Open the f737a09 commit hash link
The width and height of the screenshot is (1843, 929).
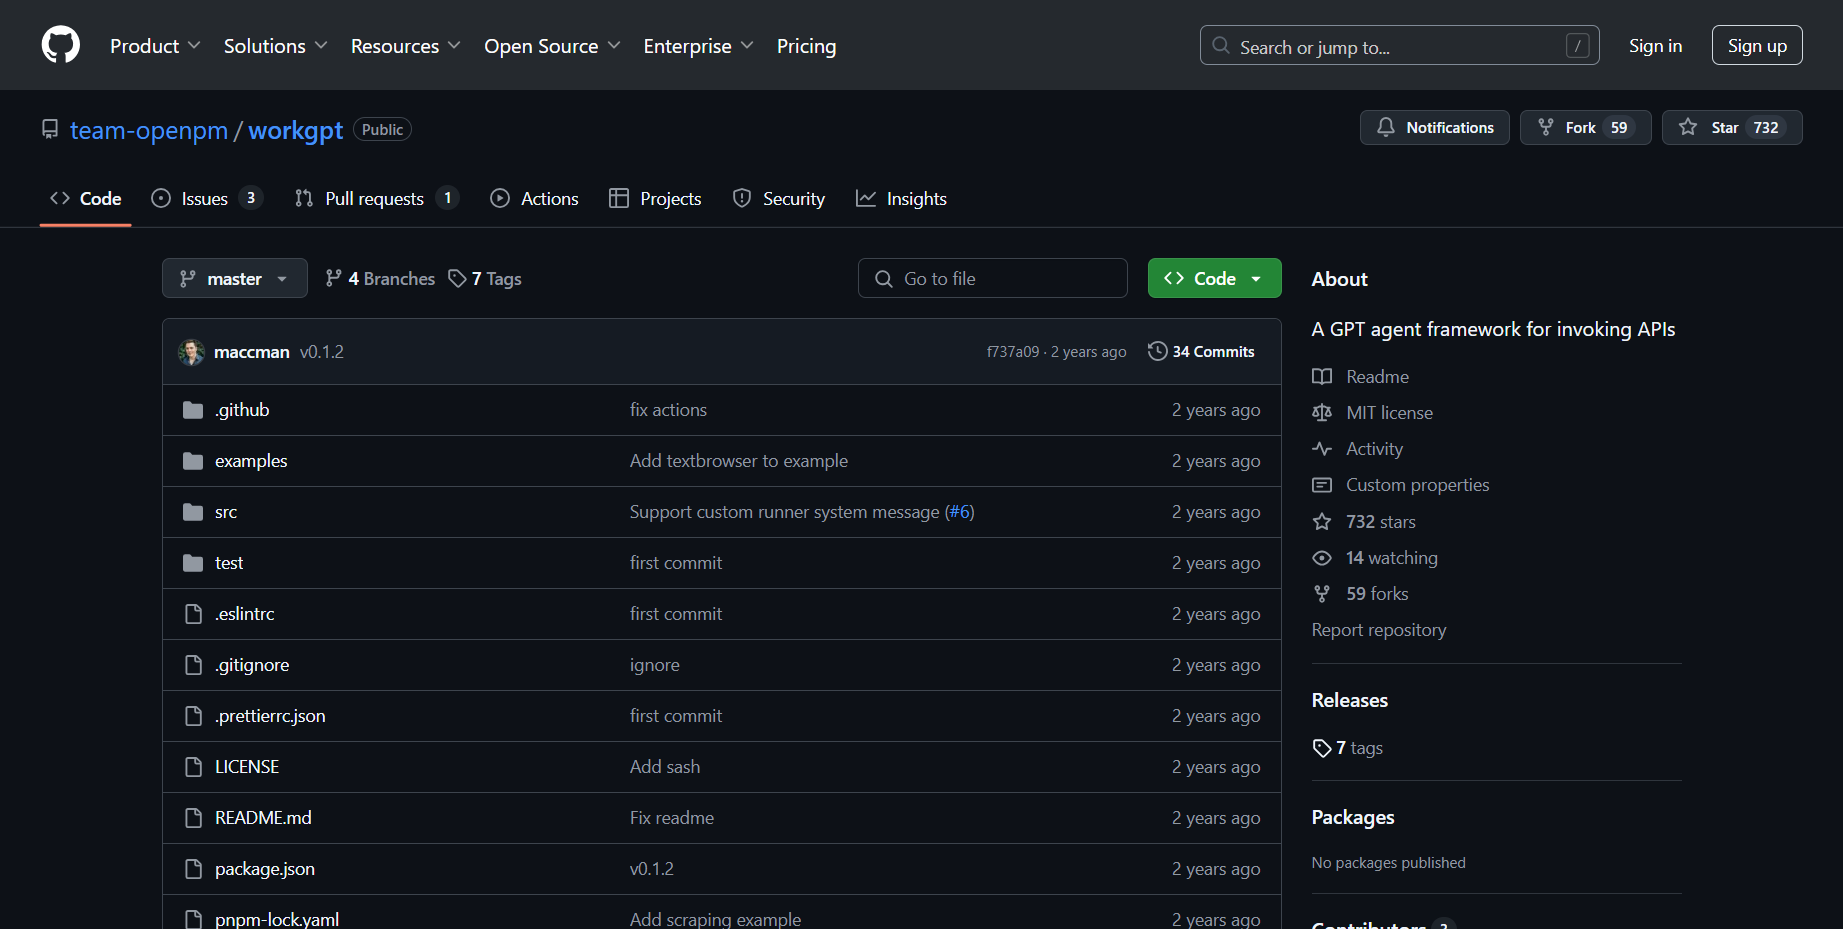[1013, 352]
